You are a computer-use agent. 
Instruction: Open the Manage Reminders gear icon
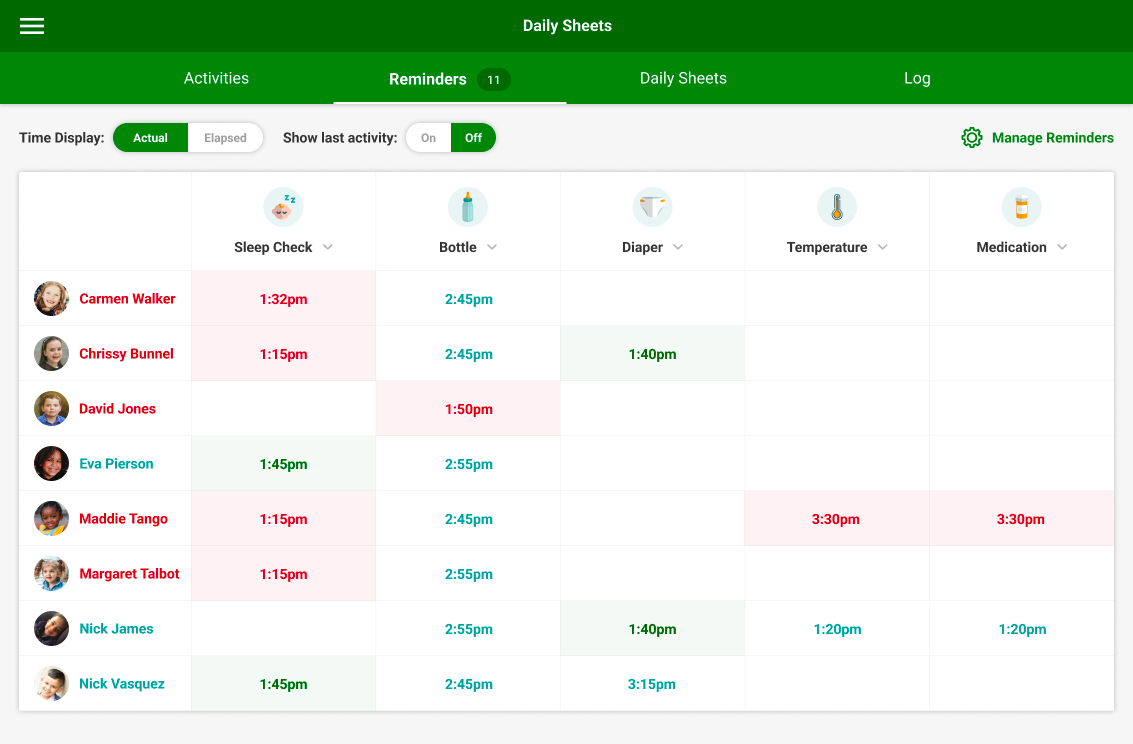[x=971, y=137]
